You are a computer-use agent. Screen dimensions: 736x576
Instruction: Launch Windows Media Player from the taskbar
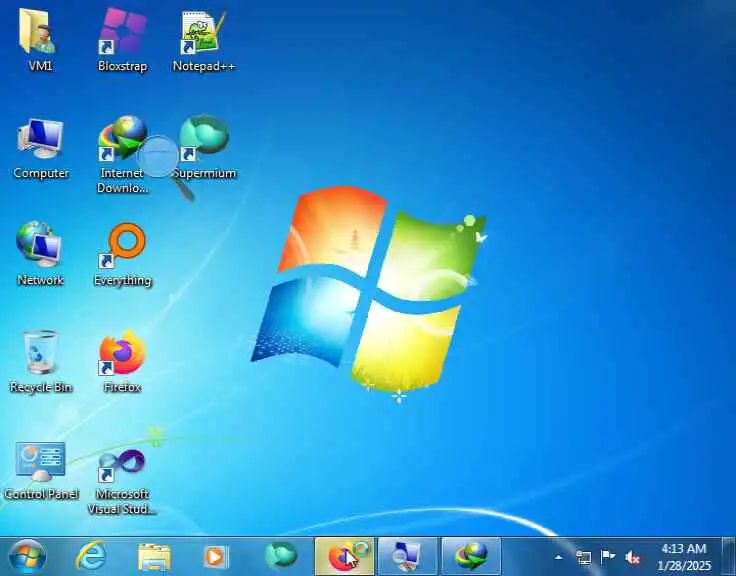216,557
